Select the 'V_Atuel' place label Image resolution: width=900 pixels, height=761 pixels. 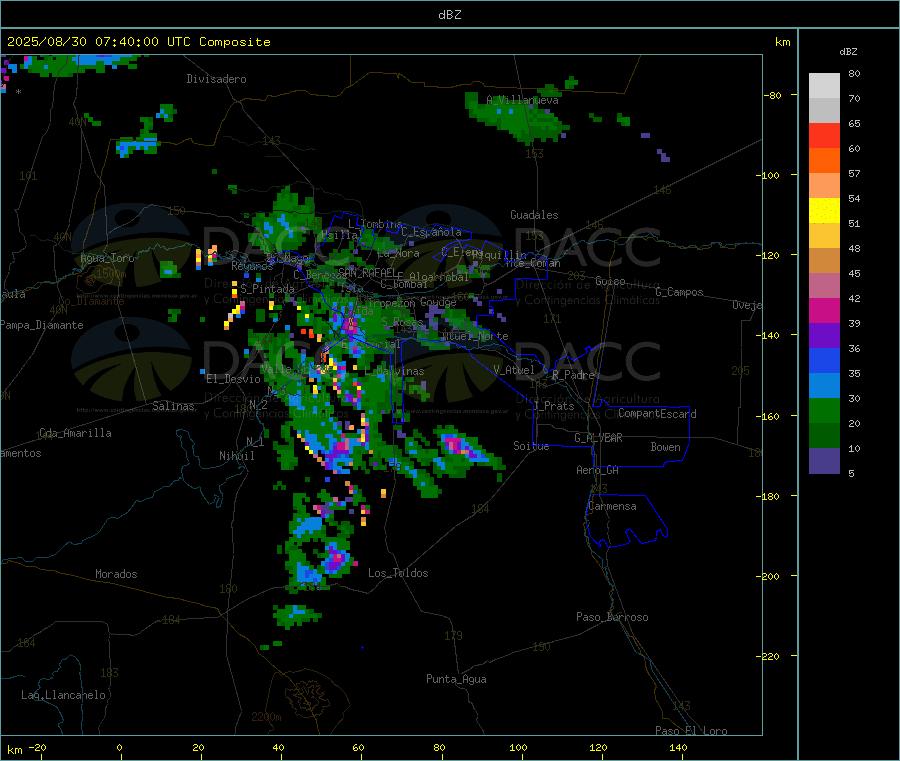pyautogui.click(x=514, y=370)
